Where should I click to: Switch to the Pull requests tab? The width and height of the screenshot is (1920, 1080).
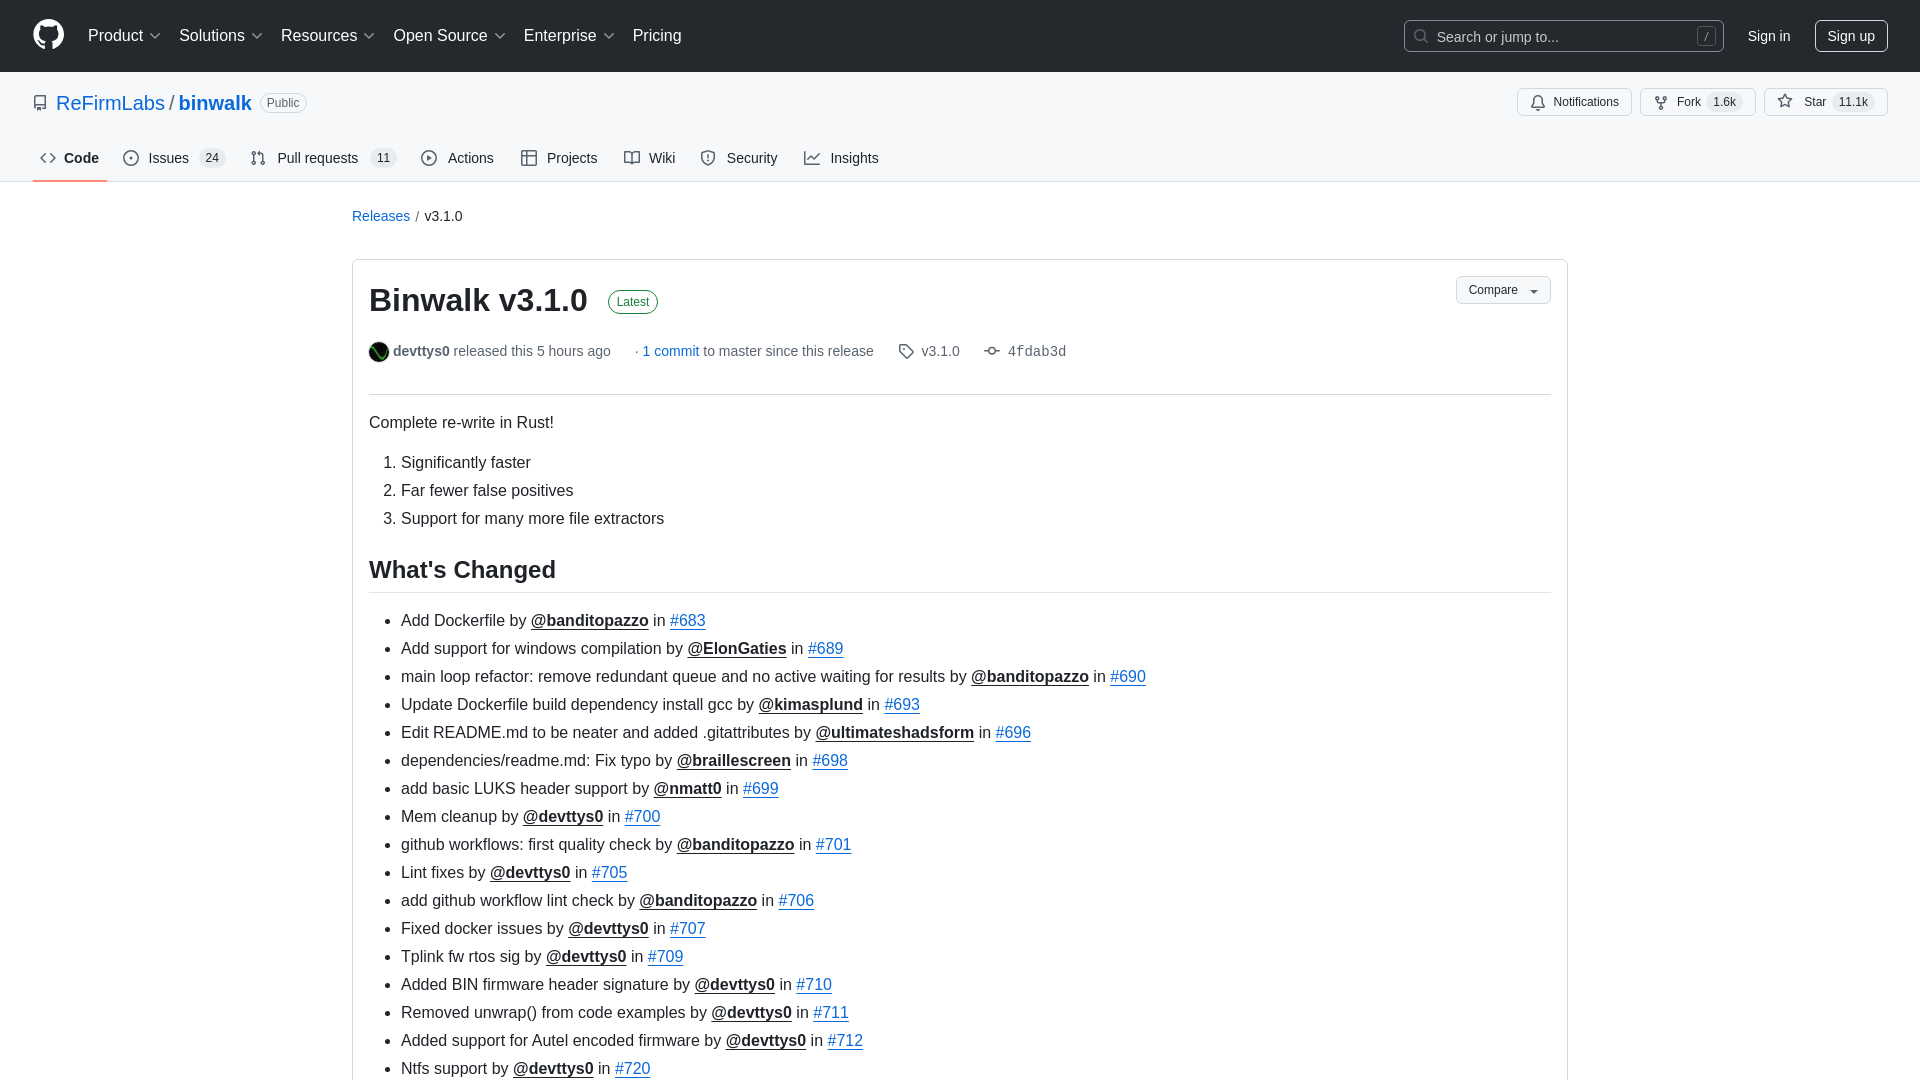(323, 158)
